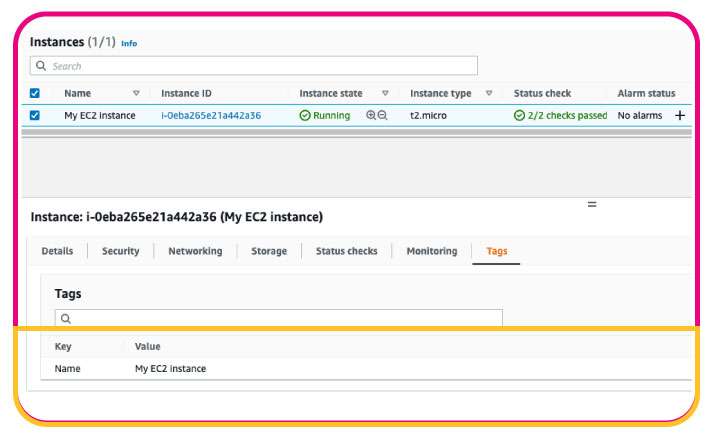Click the green Running status icon
Viewport: 714px width, 440px height.
click(x=305, y=116)
